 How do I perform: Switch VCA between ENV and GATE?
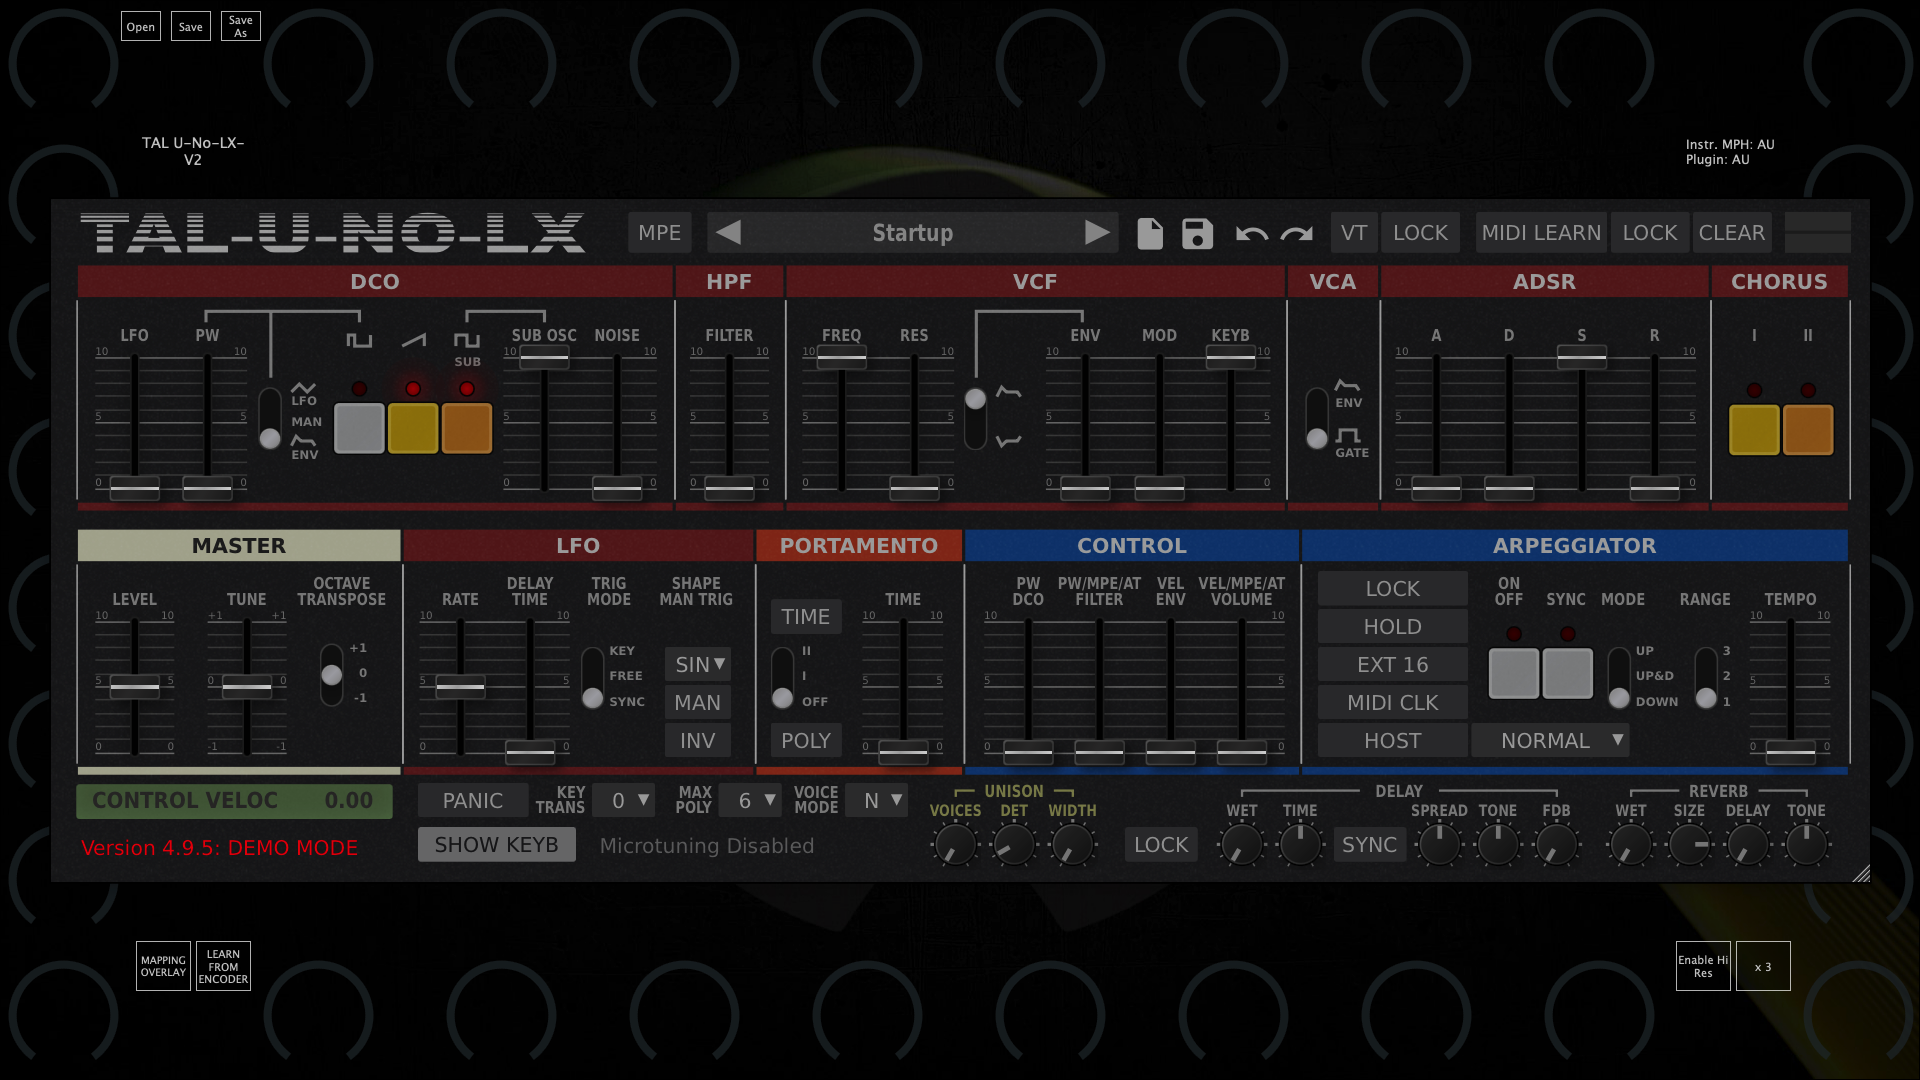(x=1317, y=418)
